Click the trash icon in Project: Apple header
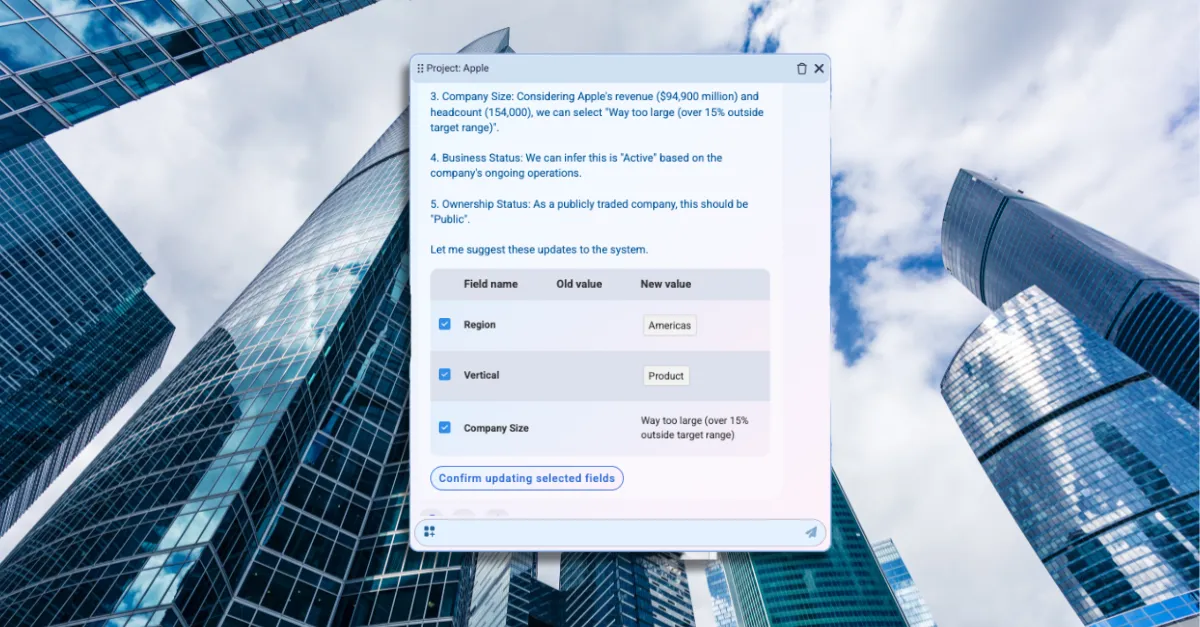1200x627 pixels. 801,69
